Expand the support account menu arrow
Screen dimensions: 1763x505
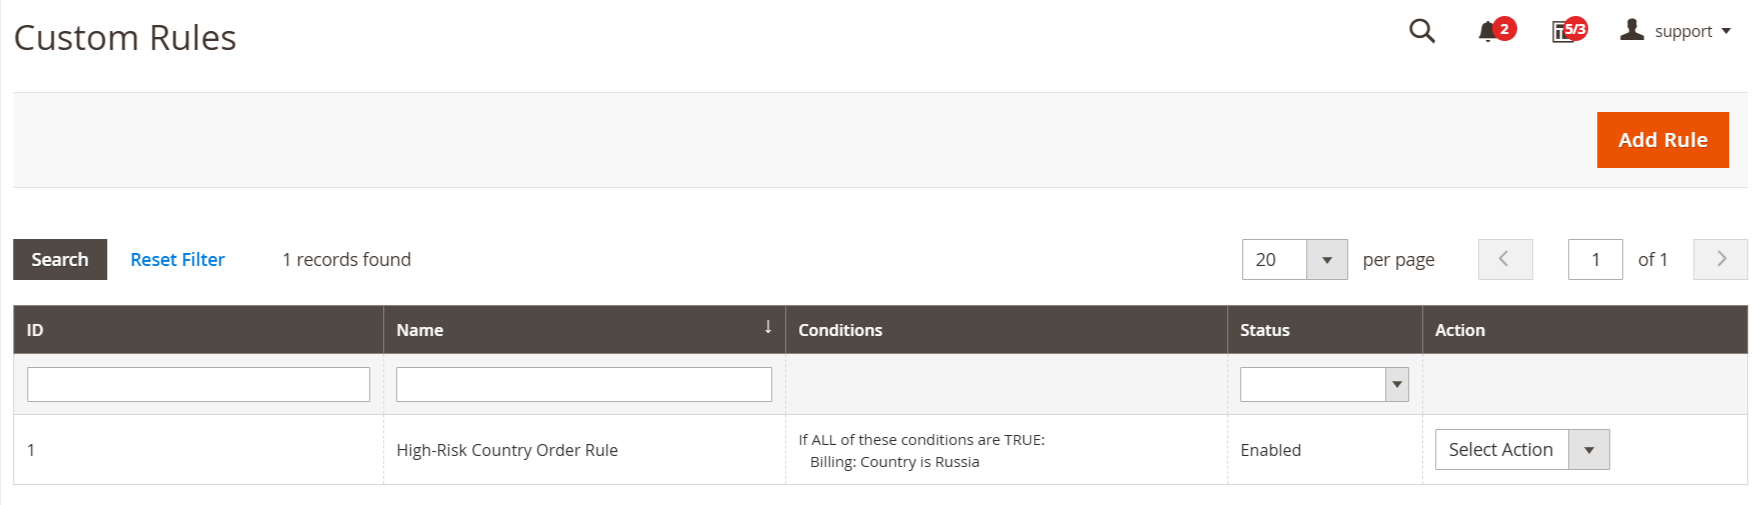pos(1726,32)
